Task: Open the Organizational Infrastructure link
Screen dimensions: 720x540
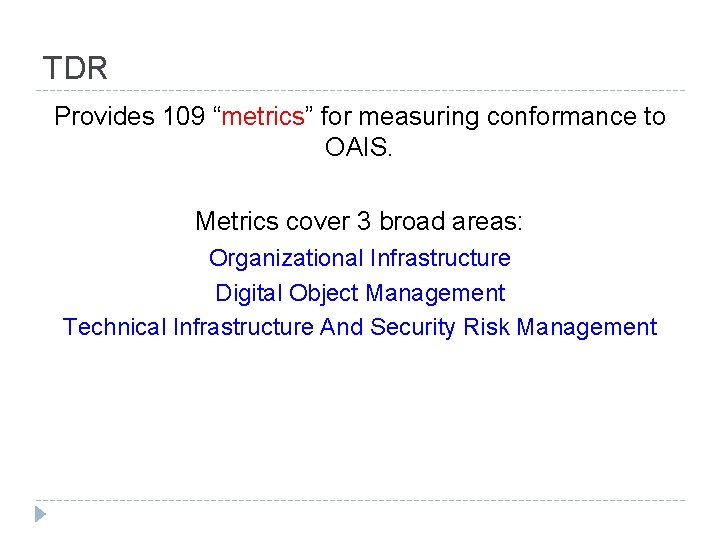Action: 360,258
